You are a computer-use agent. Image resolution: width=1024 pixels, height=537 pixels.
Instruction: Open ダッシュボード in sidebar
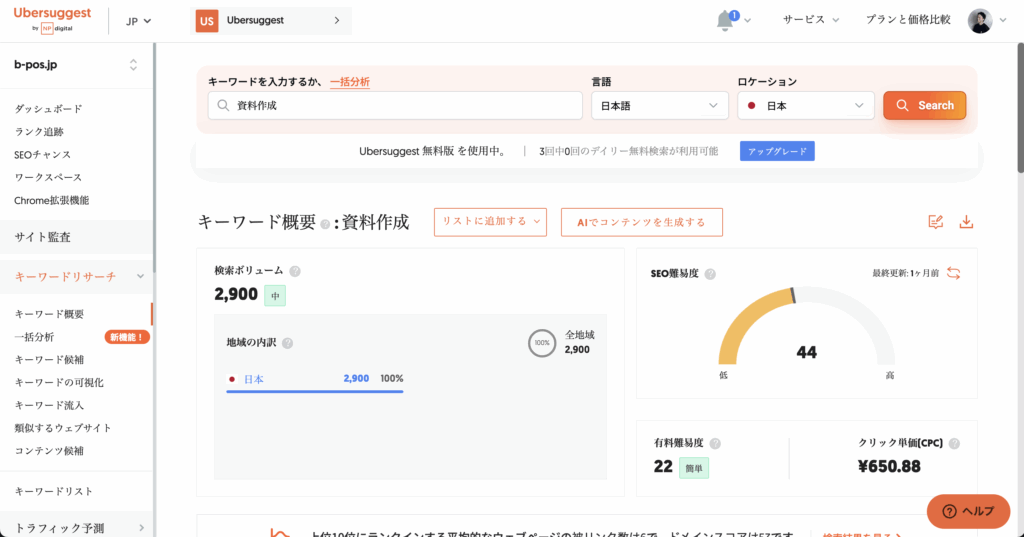(48, 108)
